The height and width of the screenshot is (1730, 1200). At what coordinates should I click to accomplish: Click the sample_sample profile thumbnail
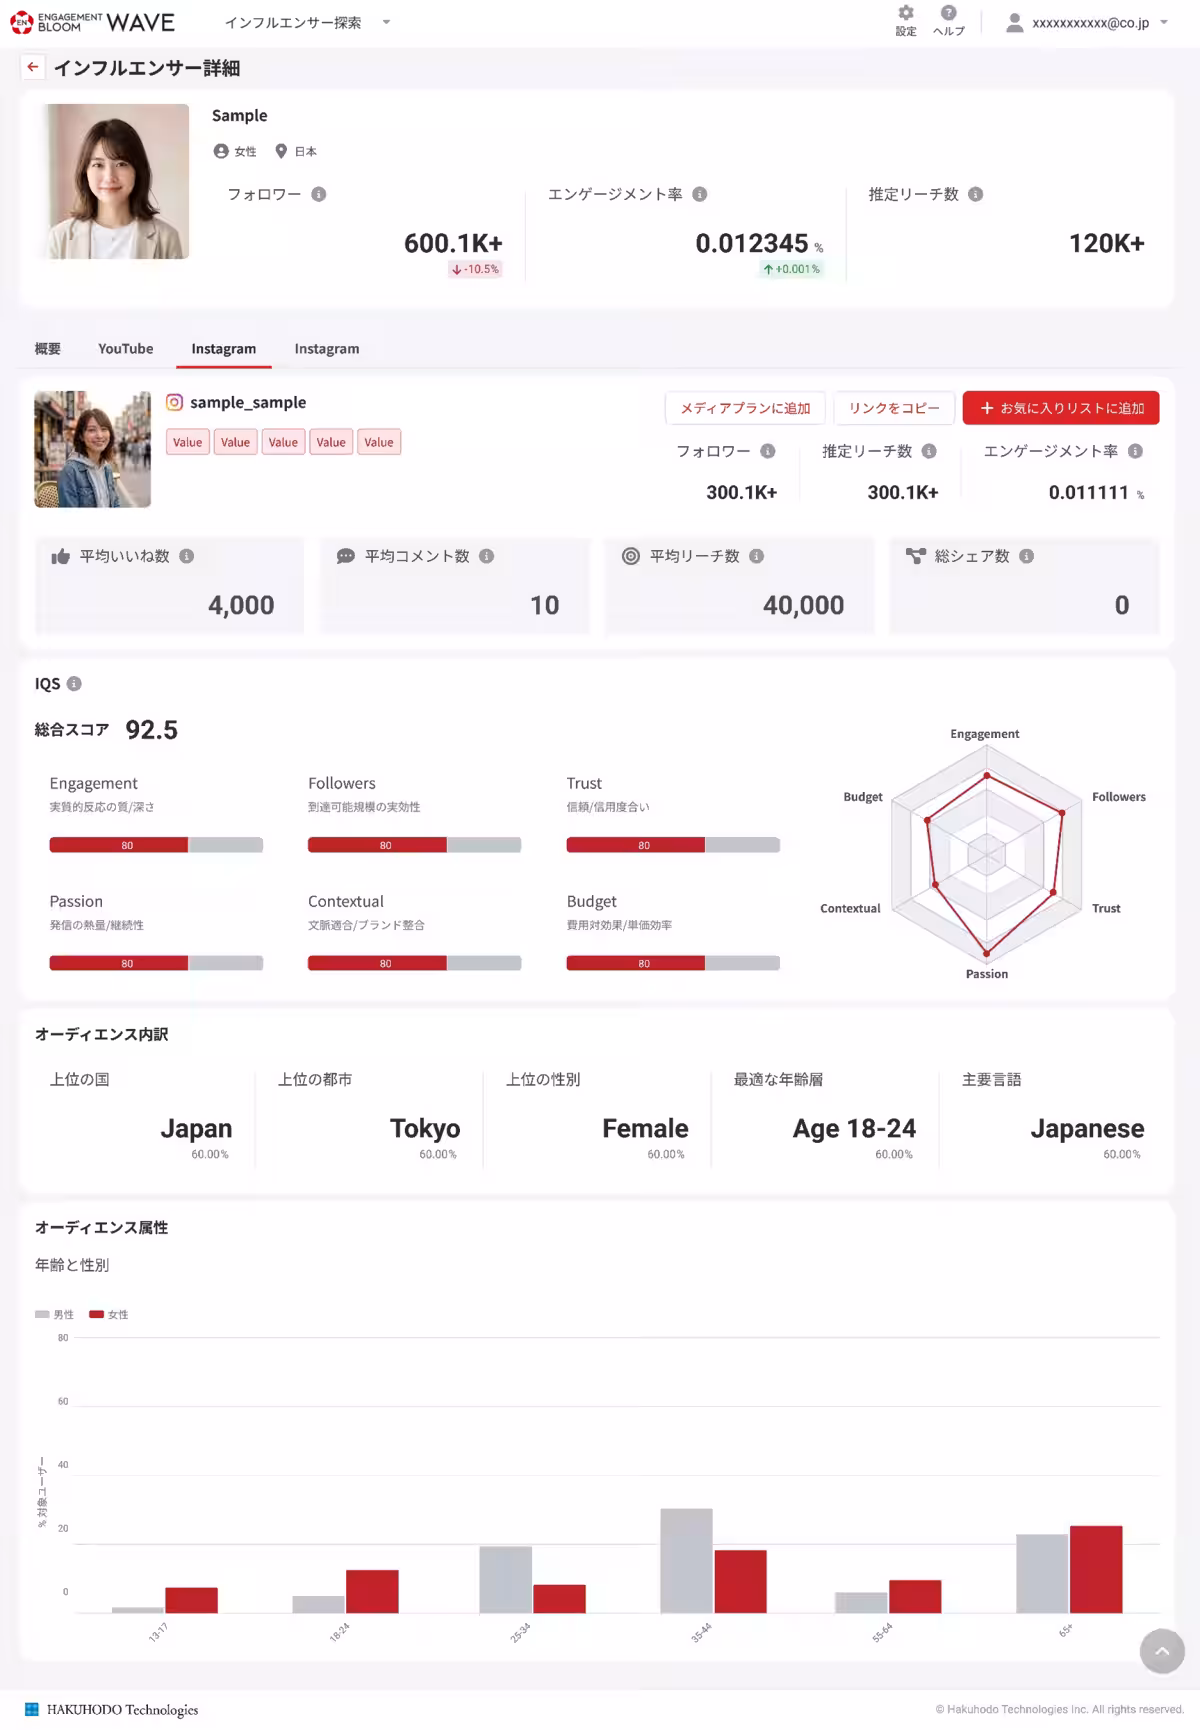point(93,449)
